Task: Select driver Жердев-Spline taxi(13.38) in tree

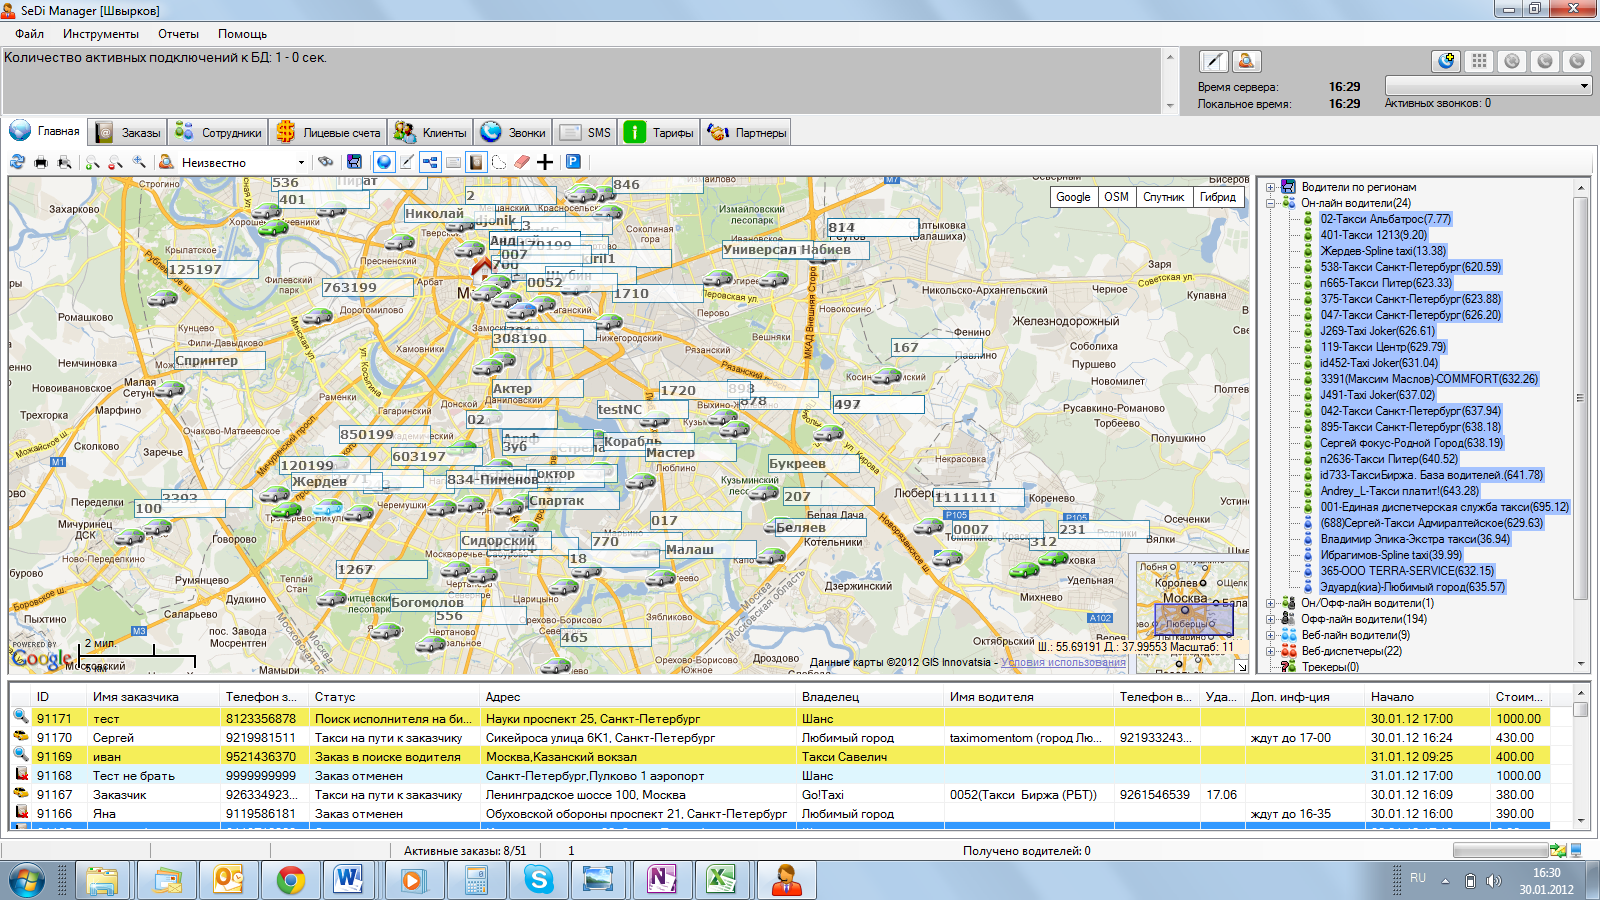Action: tap(1383, 251)
